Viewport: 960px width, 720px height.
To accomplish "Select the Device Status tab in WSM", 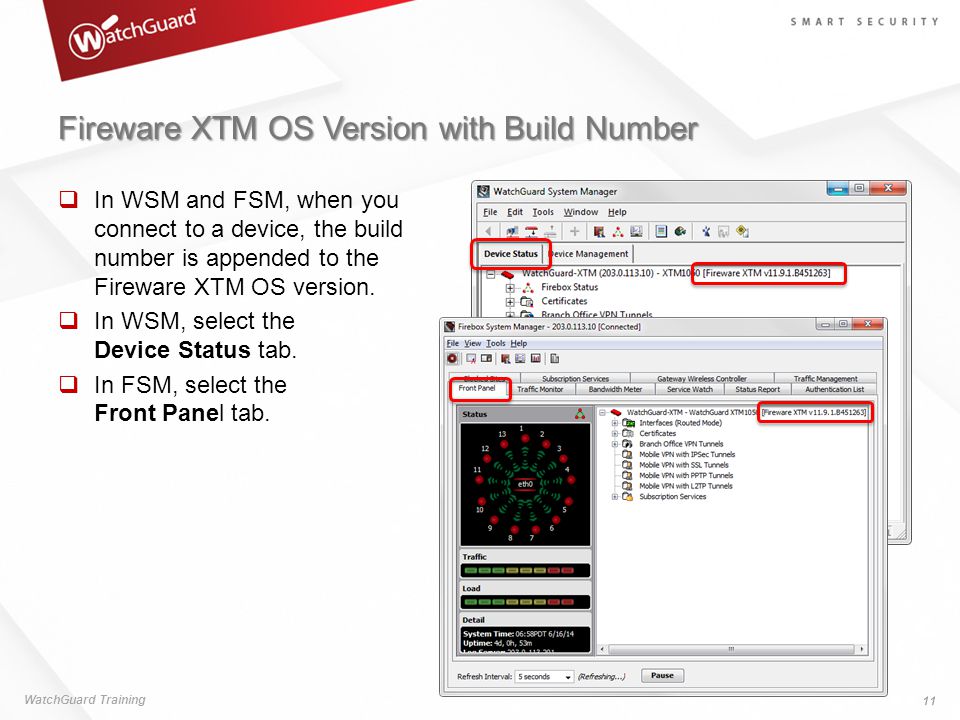I will pyautogui.click(x=511, y=253).
